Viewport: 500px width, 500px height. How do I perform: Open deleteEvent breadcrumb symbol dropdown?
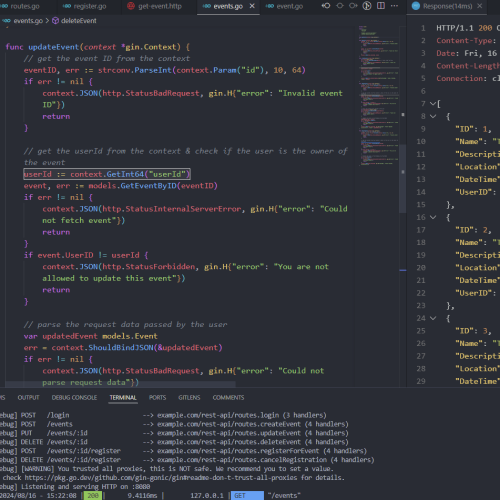tap(79, 21)
